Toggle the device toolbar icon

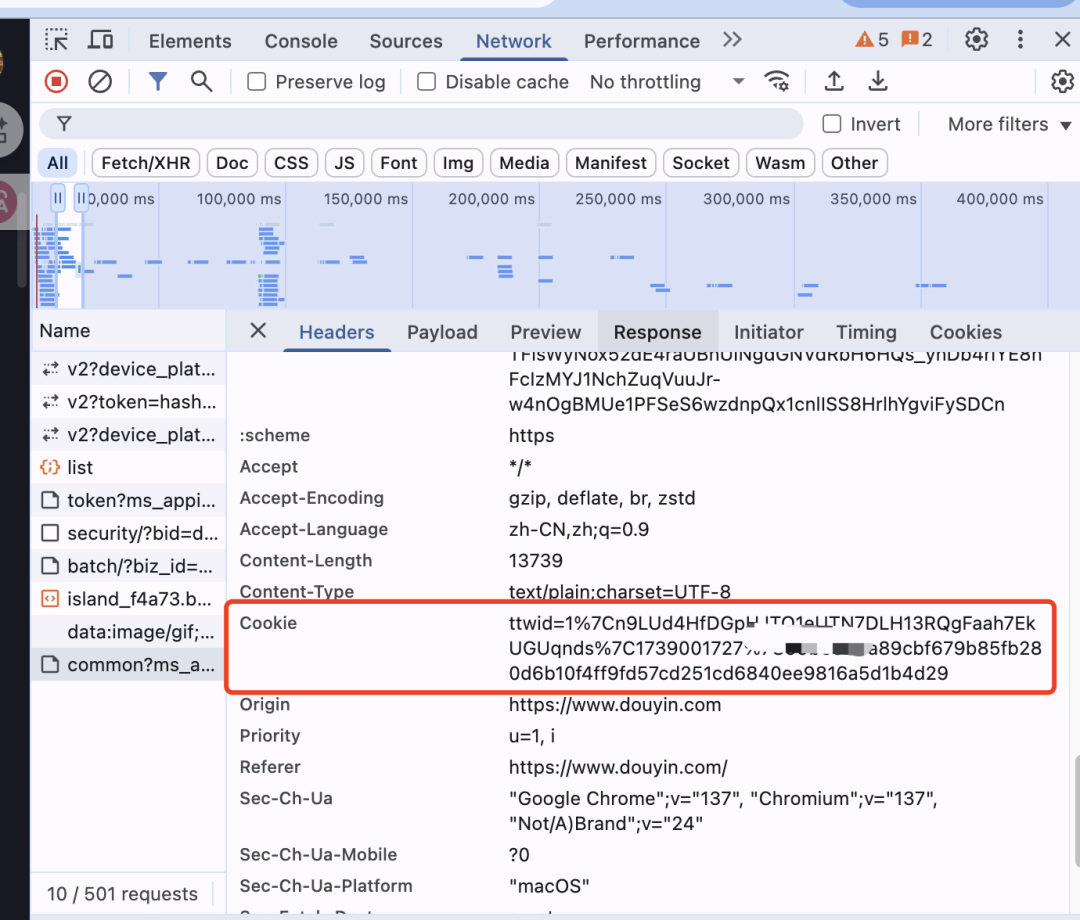pyautogui.click(x=100, y=40)
